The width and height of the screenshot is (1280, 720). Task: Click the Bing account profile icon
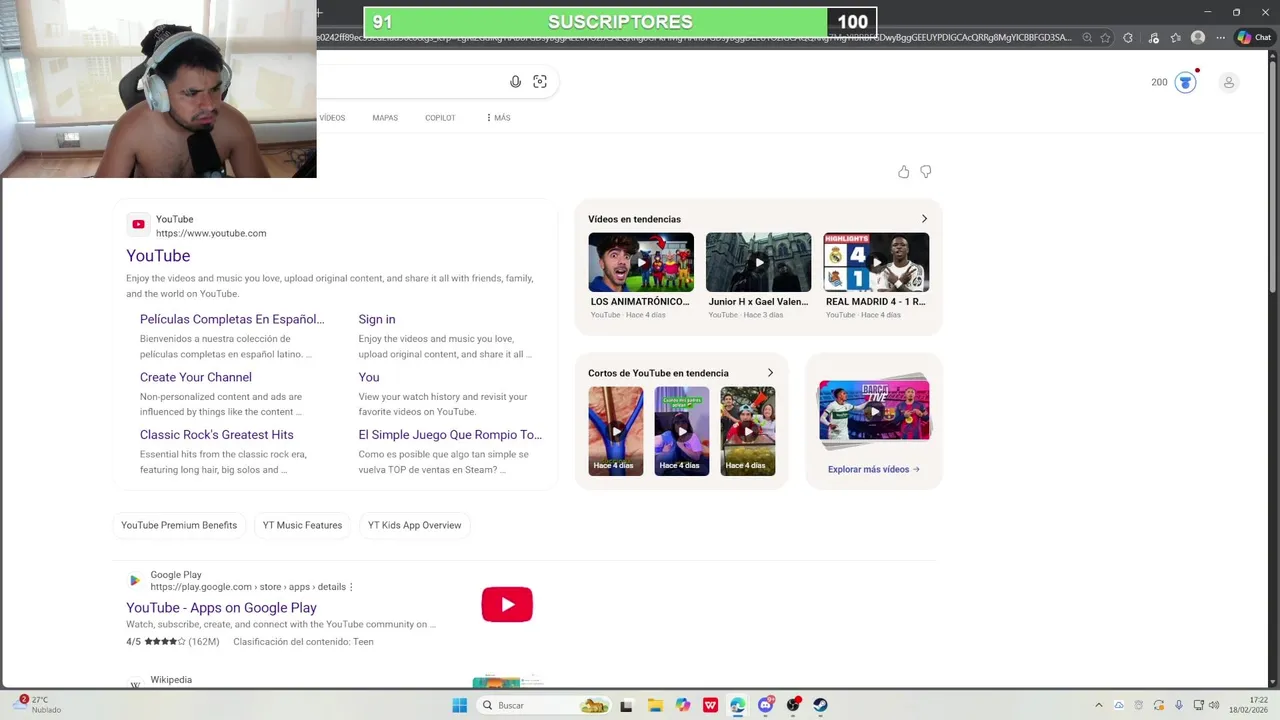pyautogui.click(x=1229, y=82)
